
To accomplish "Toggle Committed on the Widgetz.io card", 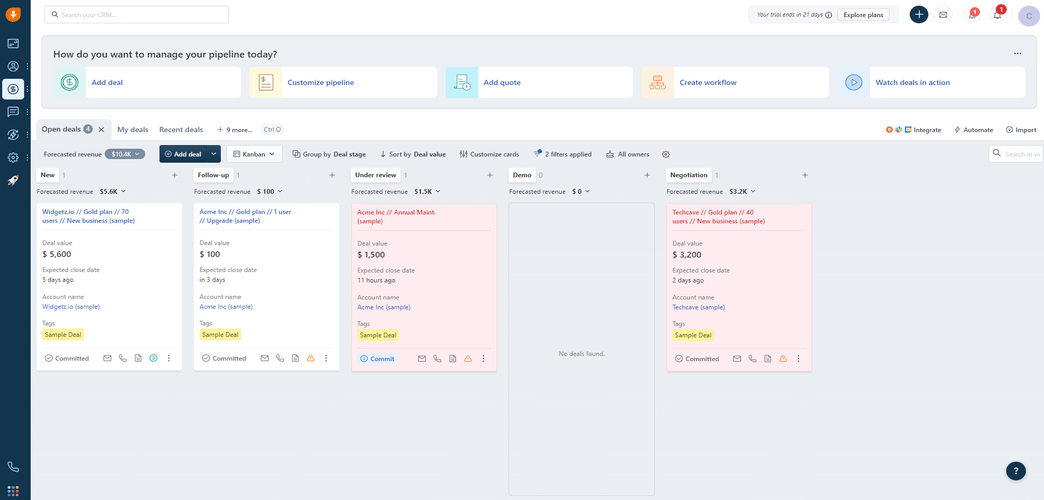I will coord(67,358).
